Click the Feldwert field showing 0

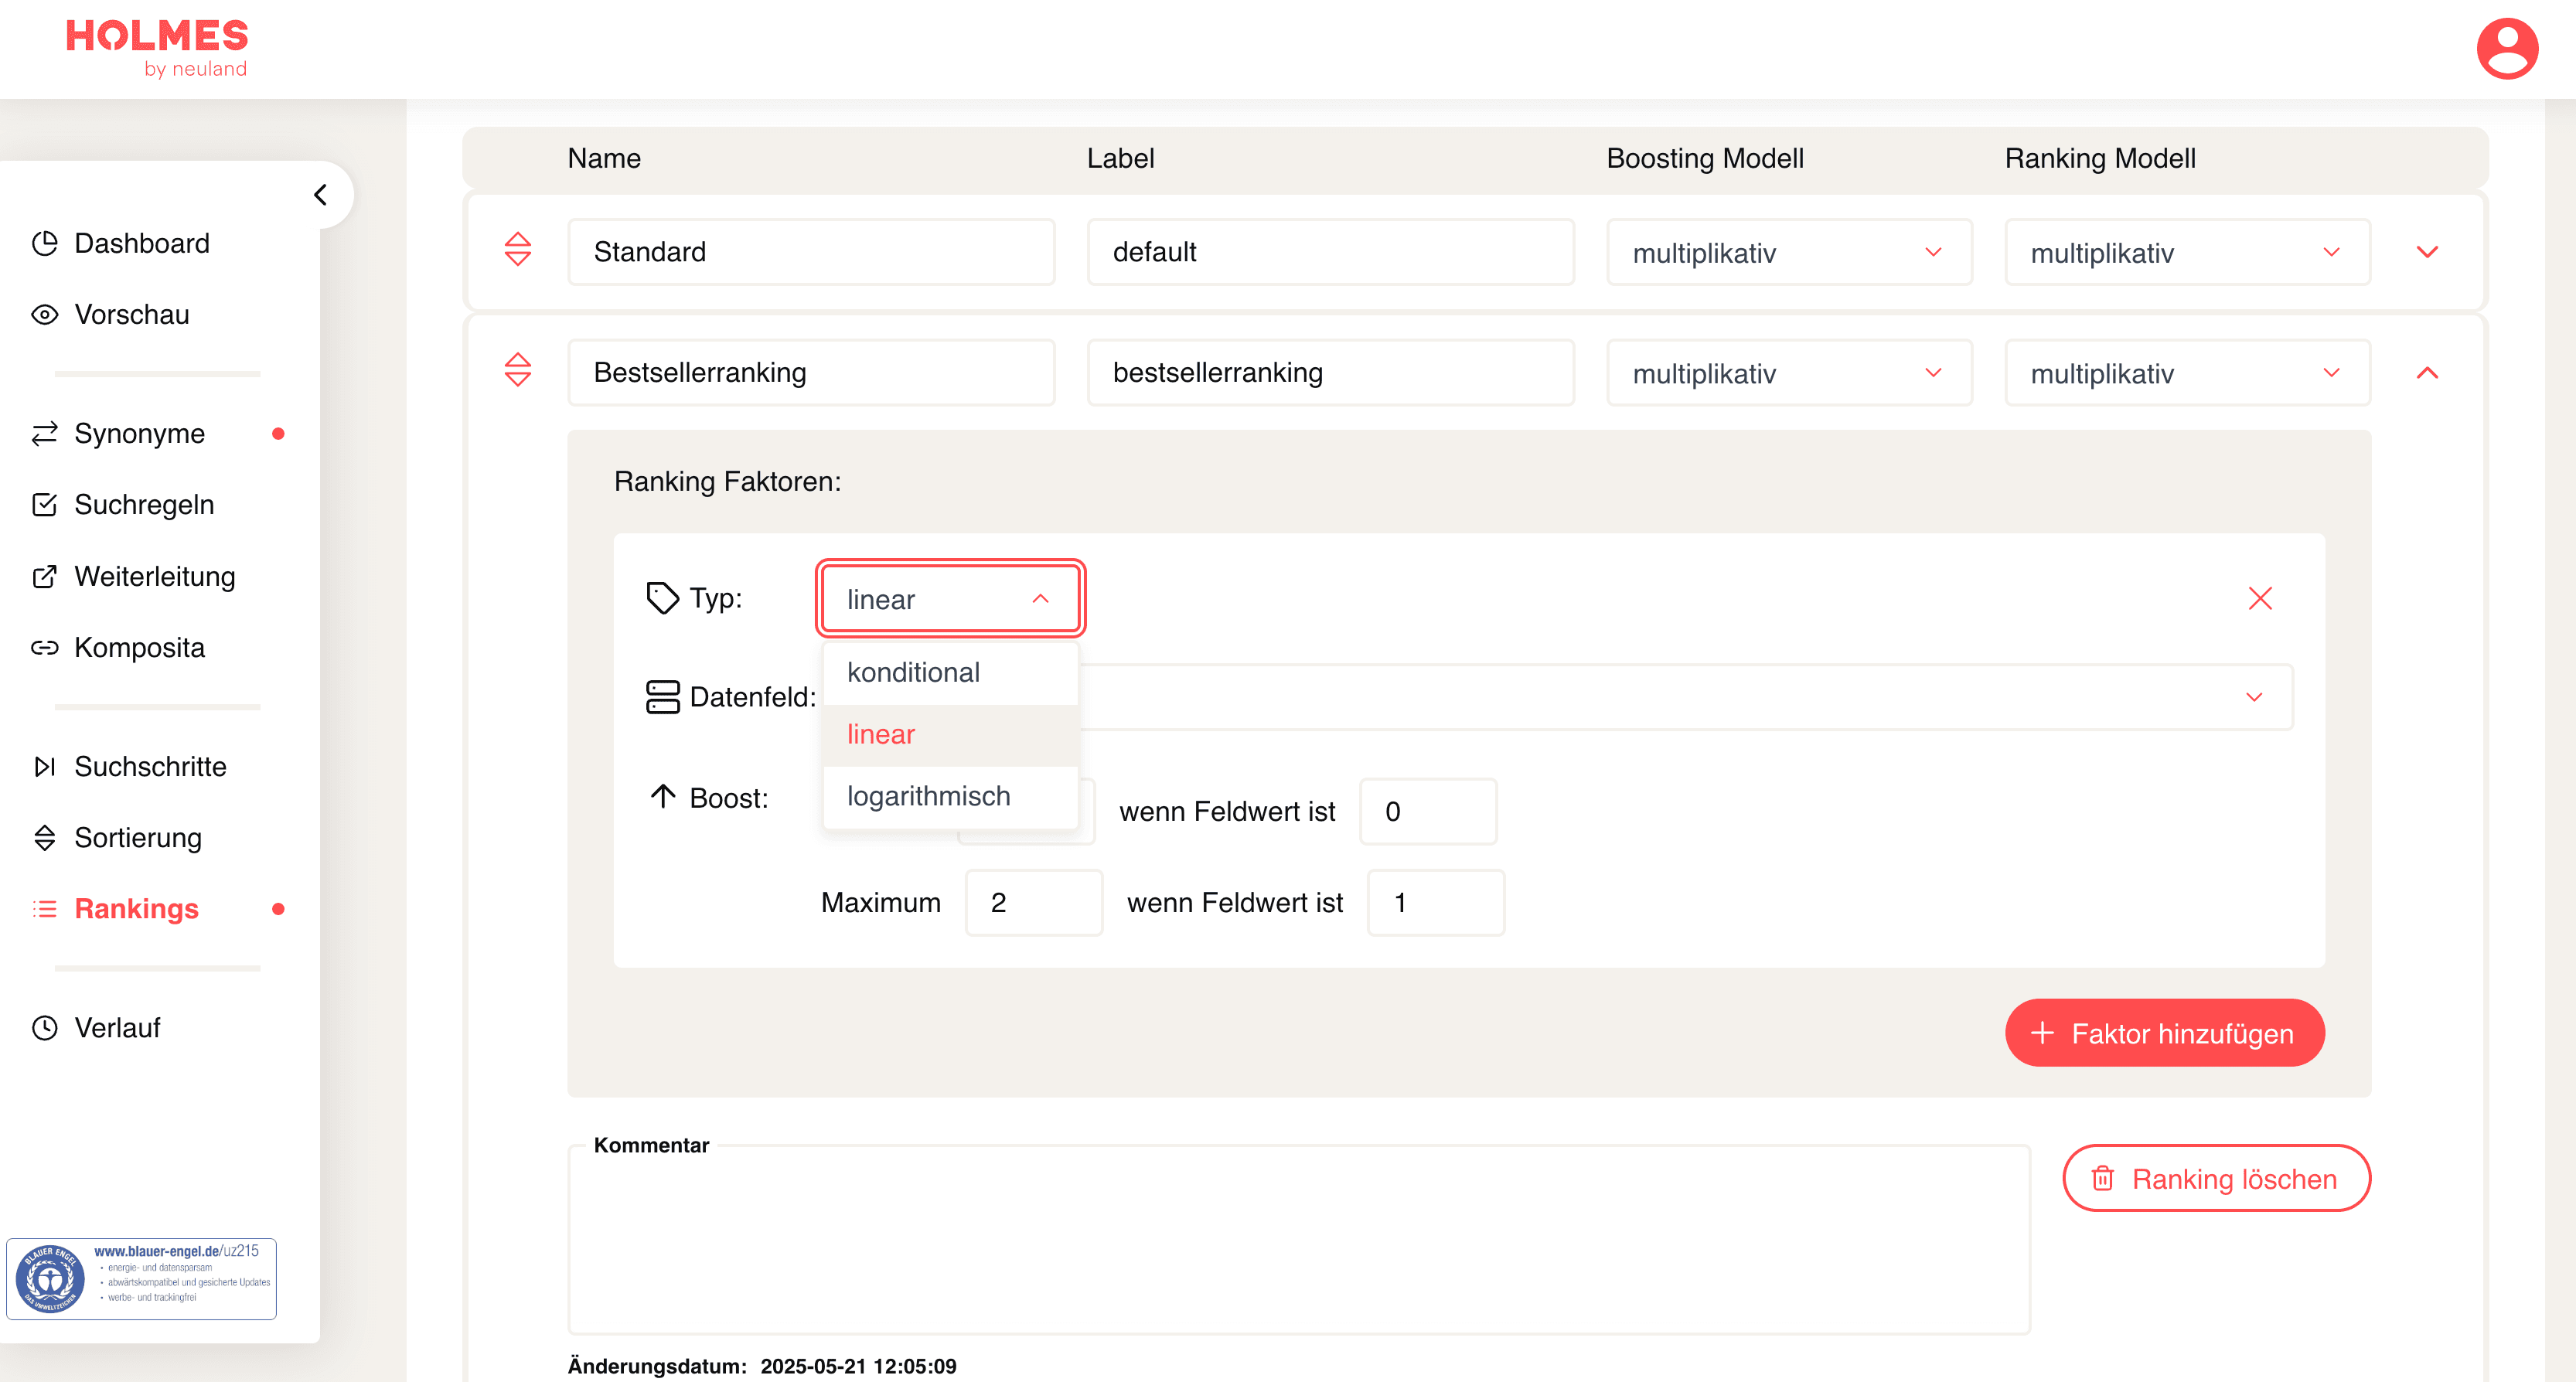point(1427,811)
